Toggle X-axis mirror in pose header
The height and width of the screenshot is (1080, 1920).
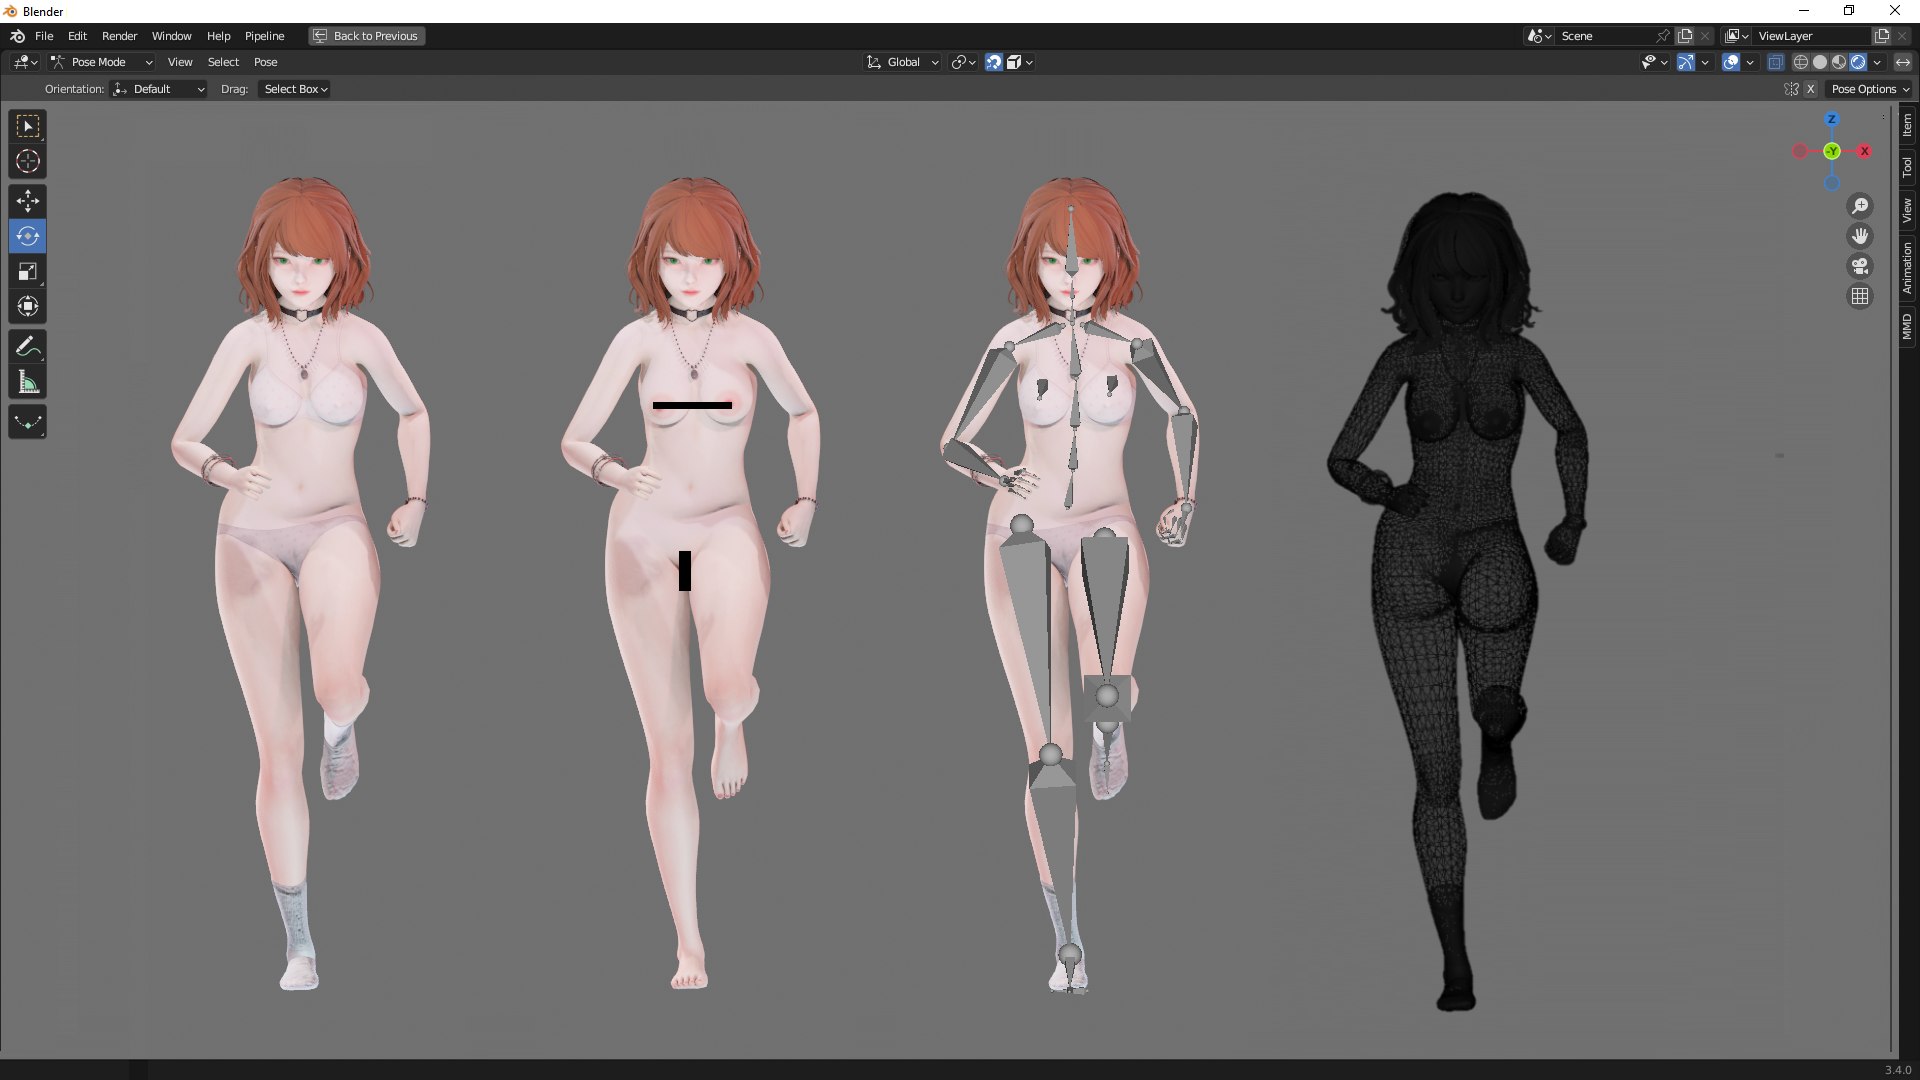(1810, 89)
